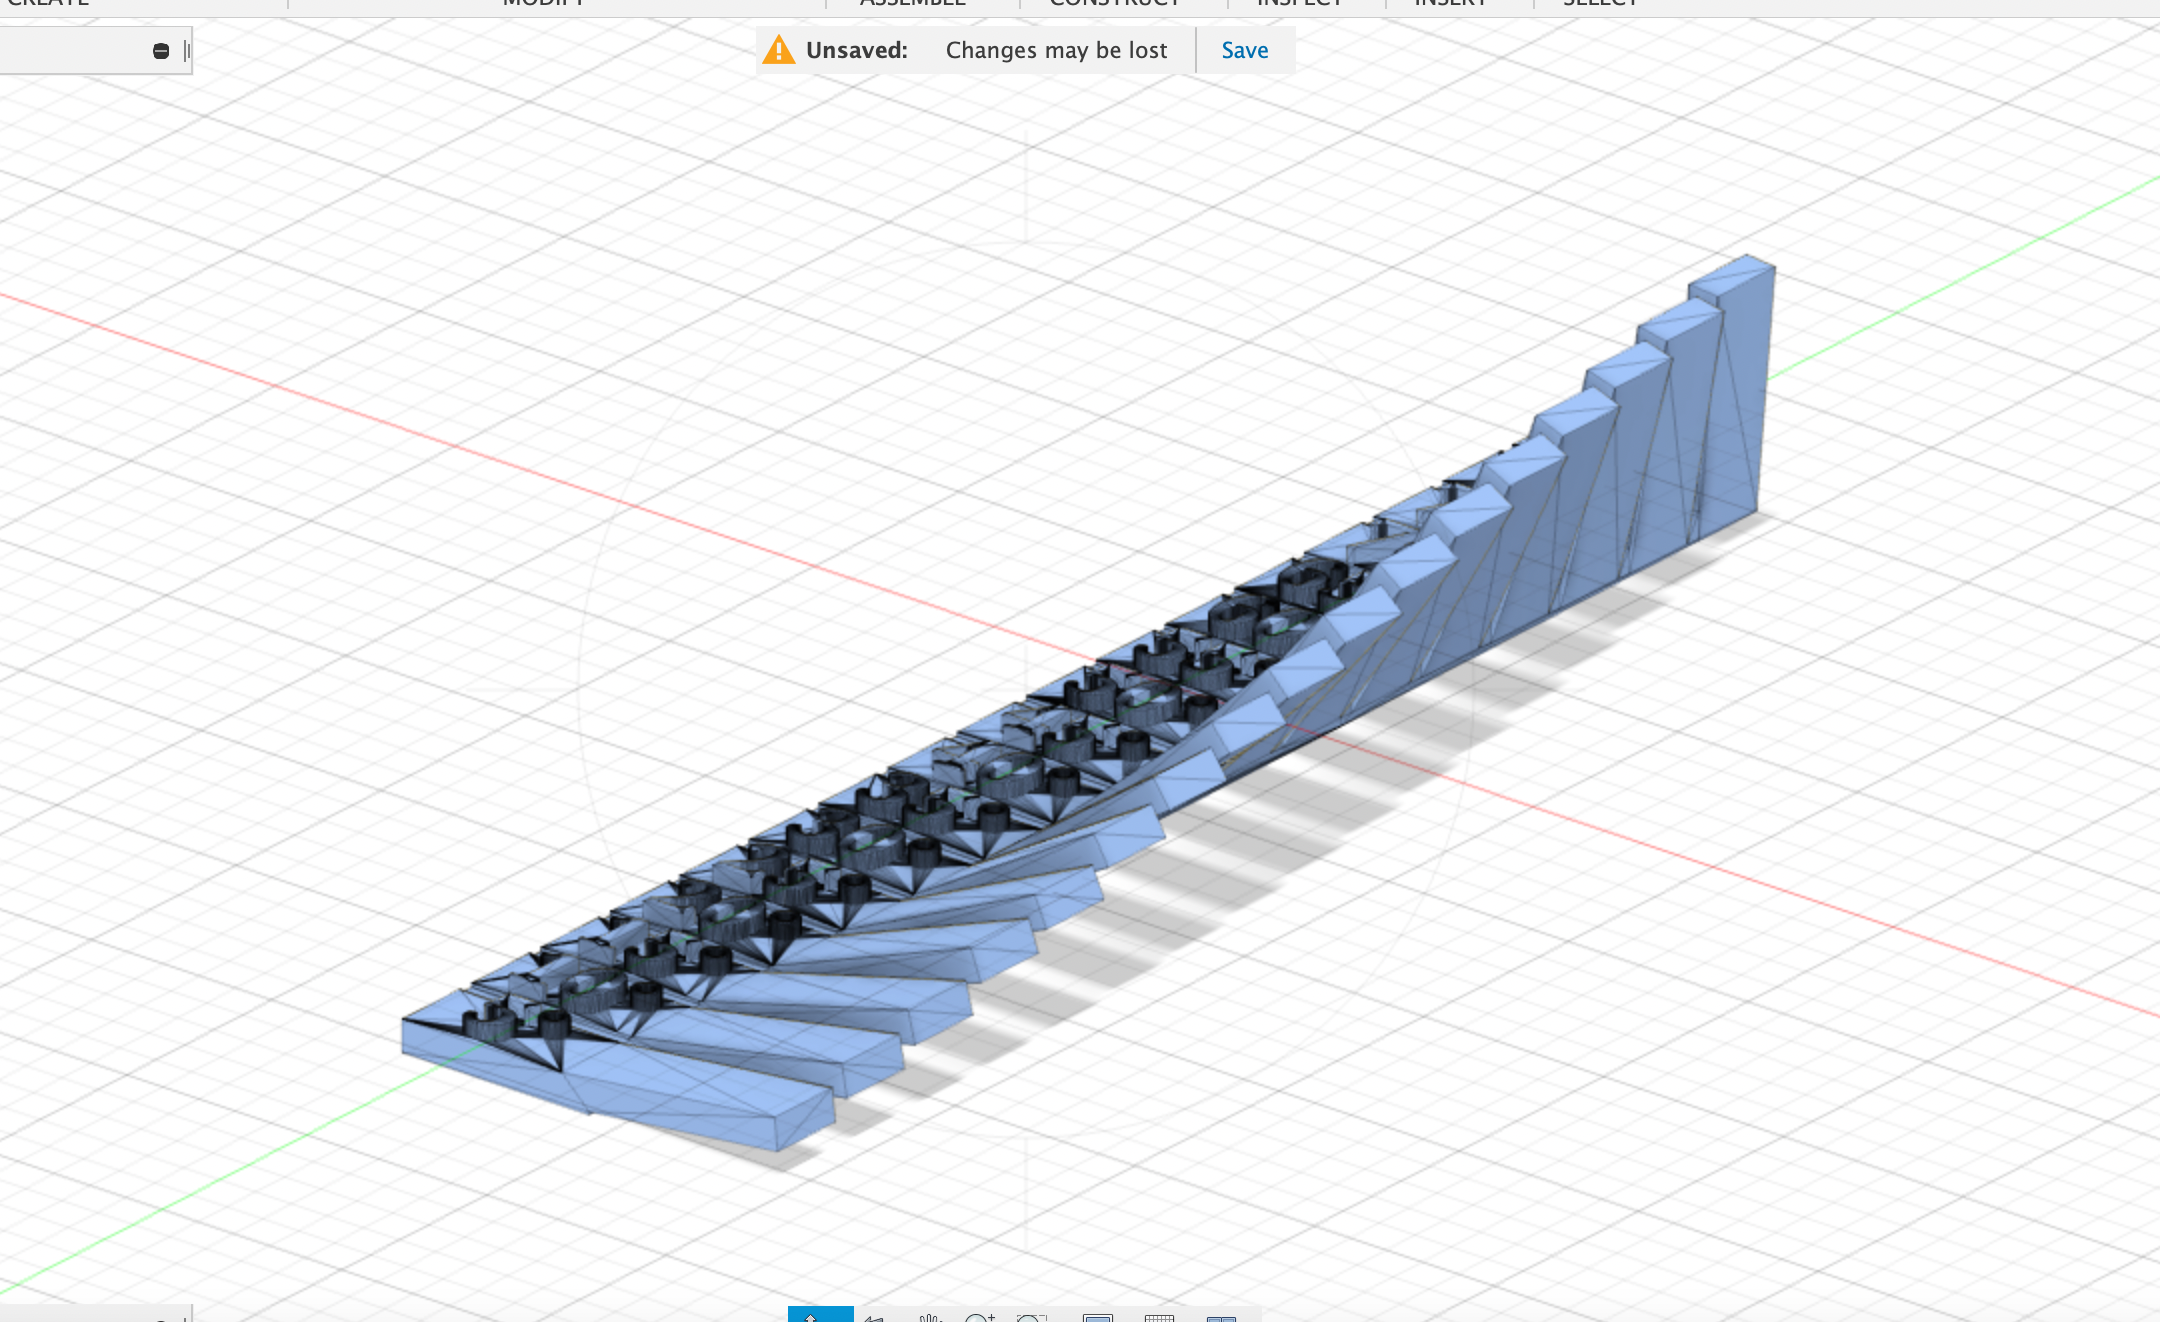This screenshot has width=2160, height=1322.
Task: Collapse the browser panel with minus icon
Action: tap(161, 49)
